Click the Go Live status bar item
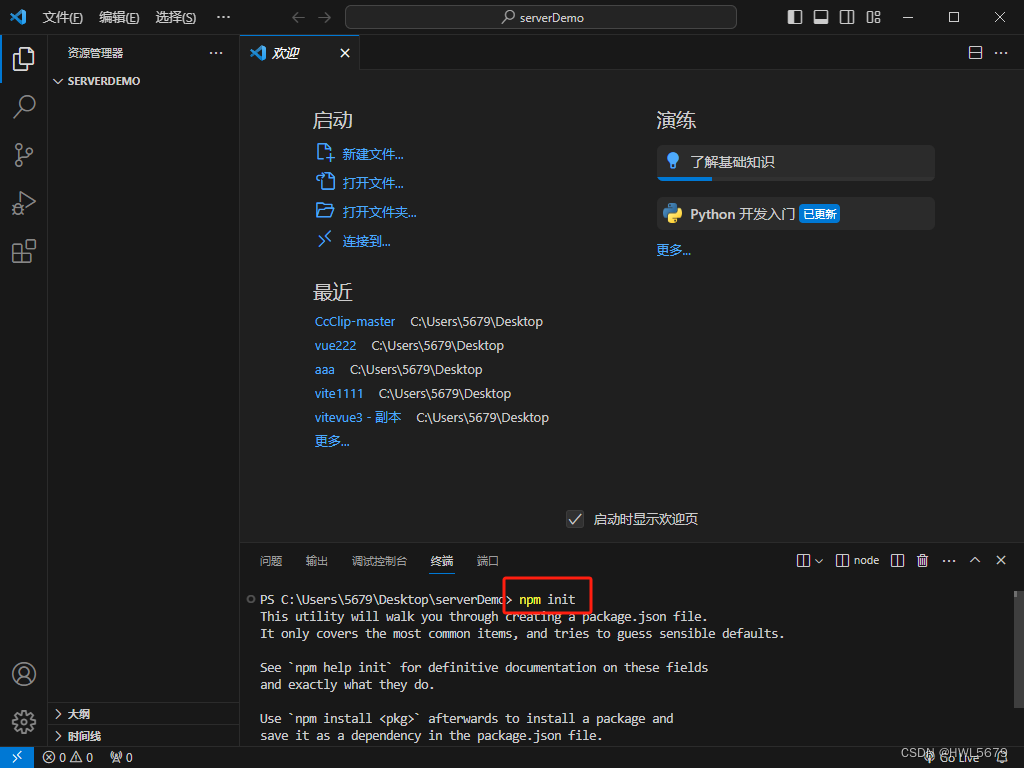The width and height of the screenshot is (1024, 768). pos(952,758)
